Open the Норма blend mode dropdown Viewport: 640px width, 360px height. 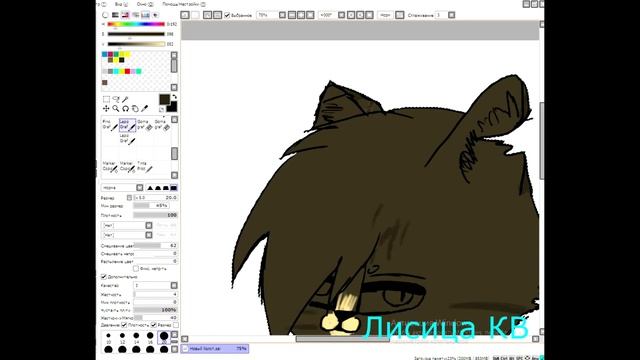(x=140, y=188)
